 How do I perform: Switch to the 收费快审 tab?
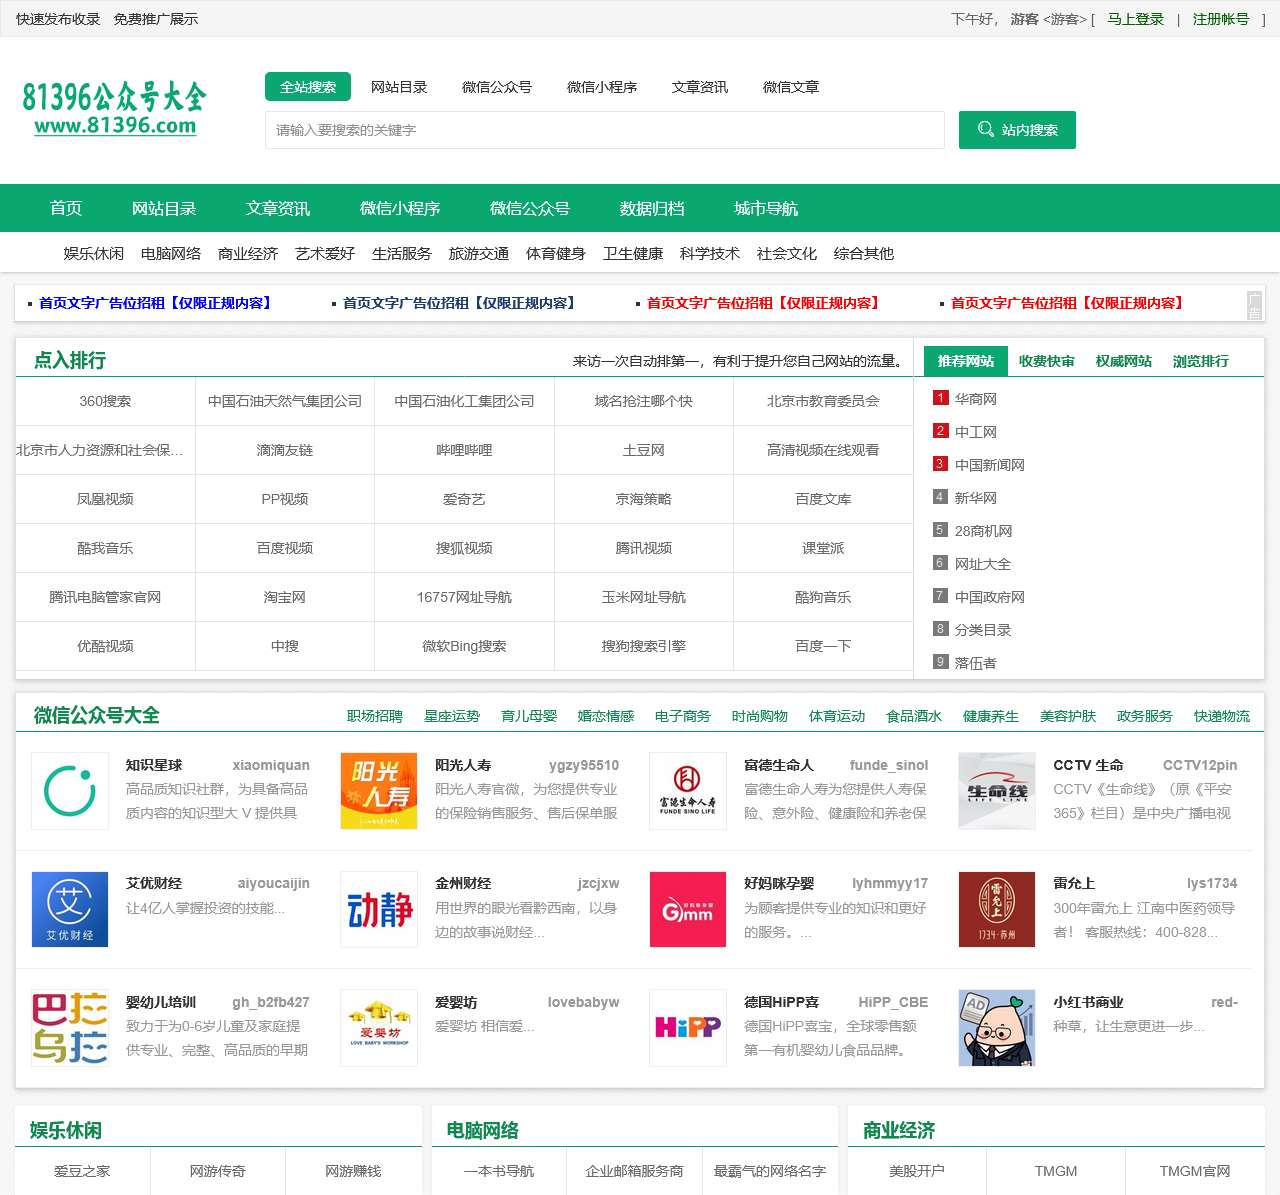[x=1047, y=361]
